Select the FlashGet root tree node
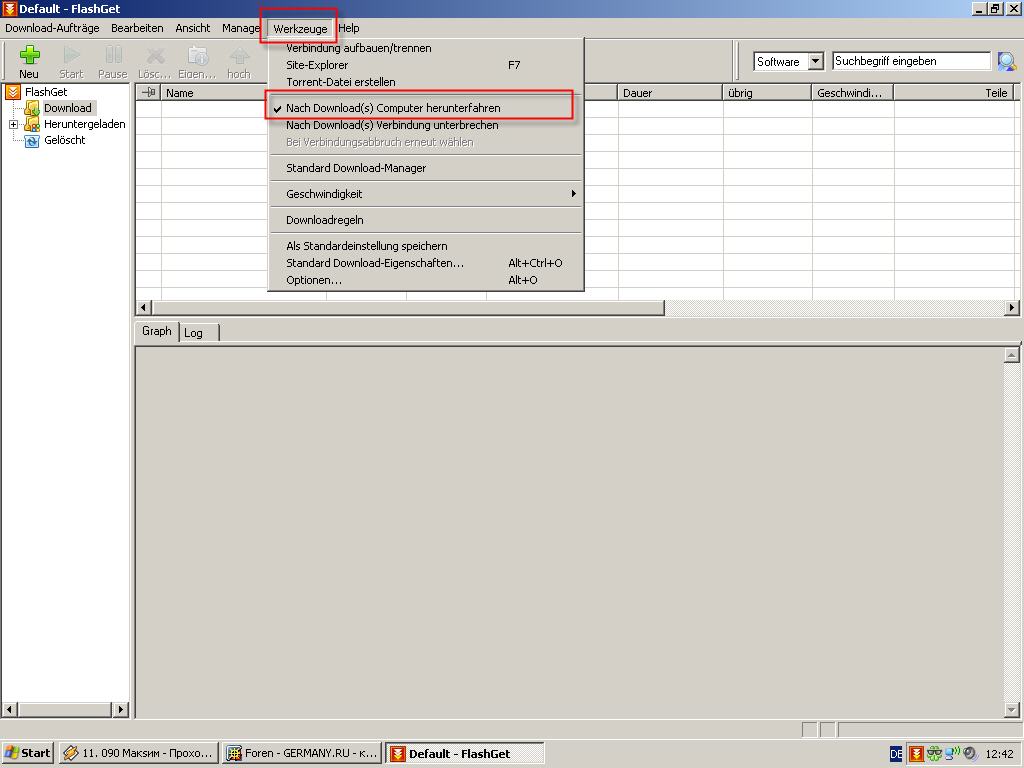Viewport: 1024px width, 768px height. click(x=46, y=92)
